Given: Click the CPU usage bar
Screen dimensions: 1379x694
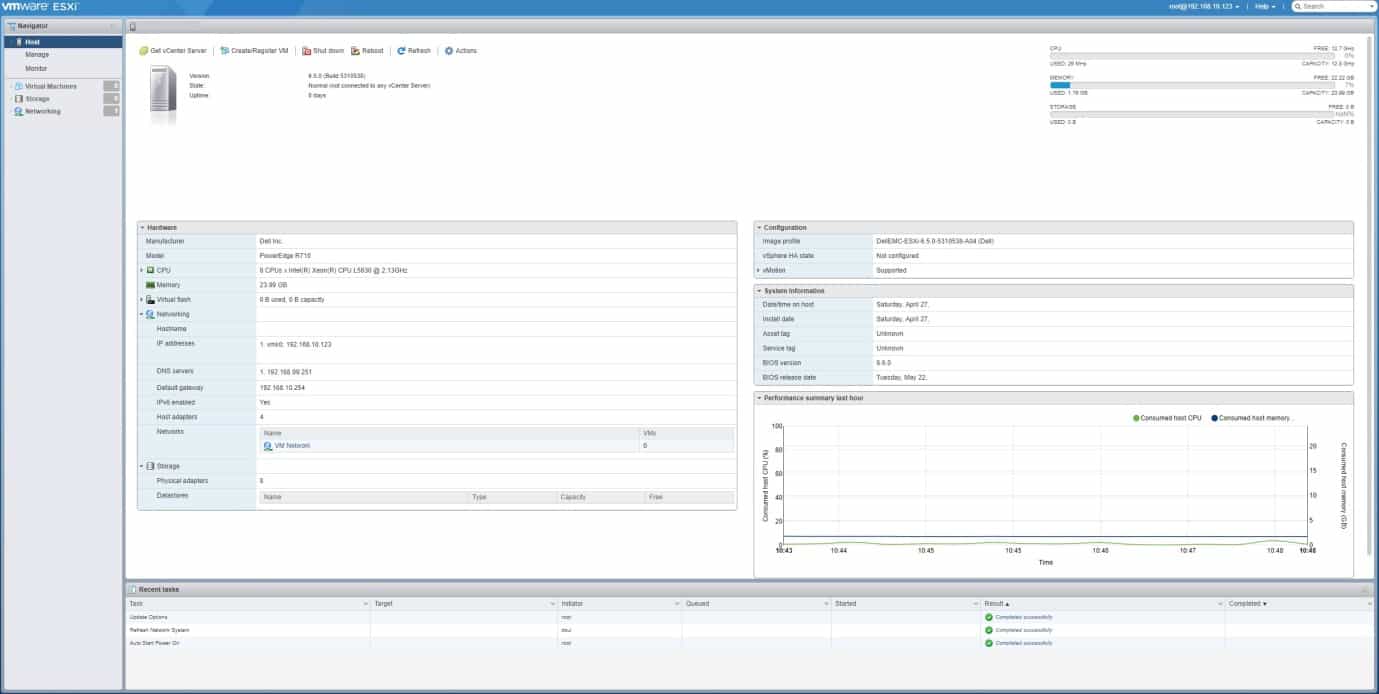Looking at the screenshot, I should [x=1191, y=56].
